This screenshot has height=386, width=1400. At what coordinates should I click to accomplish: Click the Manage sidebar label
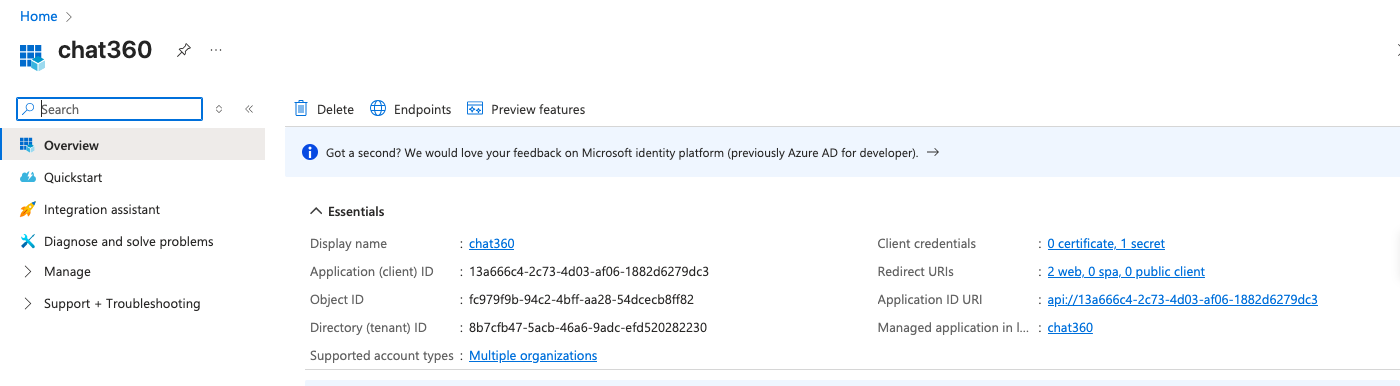click(x=67, y=272)
